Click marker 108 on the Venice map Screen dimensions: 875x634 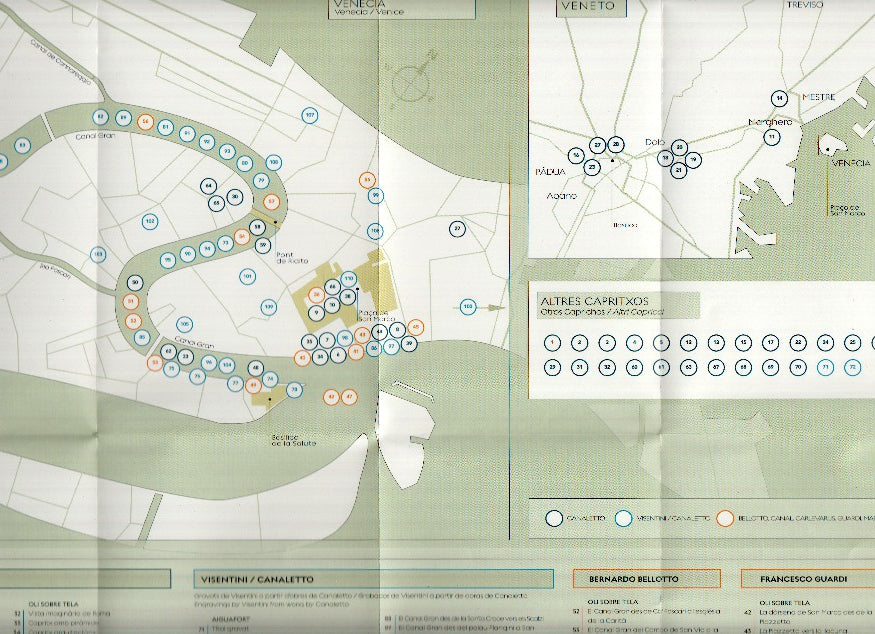coord(376,230)
